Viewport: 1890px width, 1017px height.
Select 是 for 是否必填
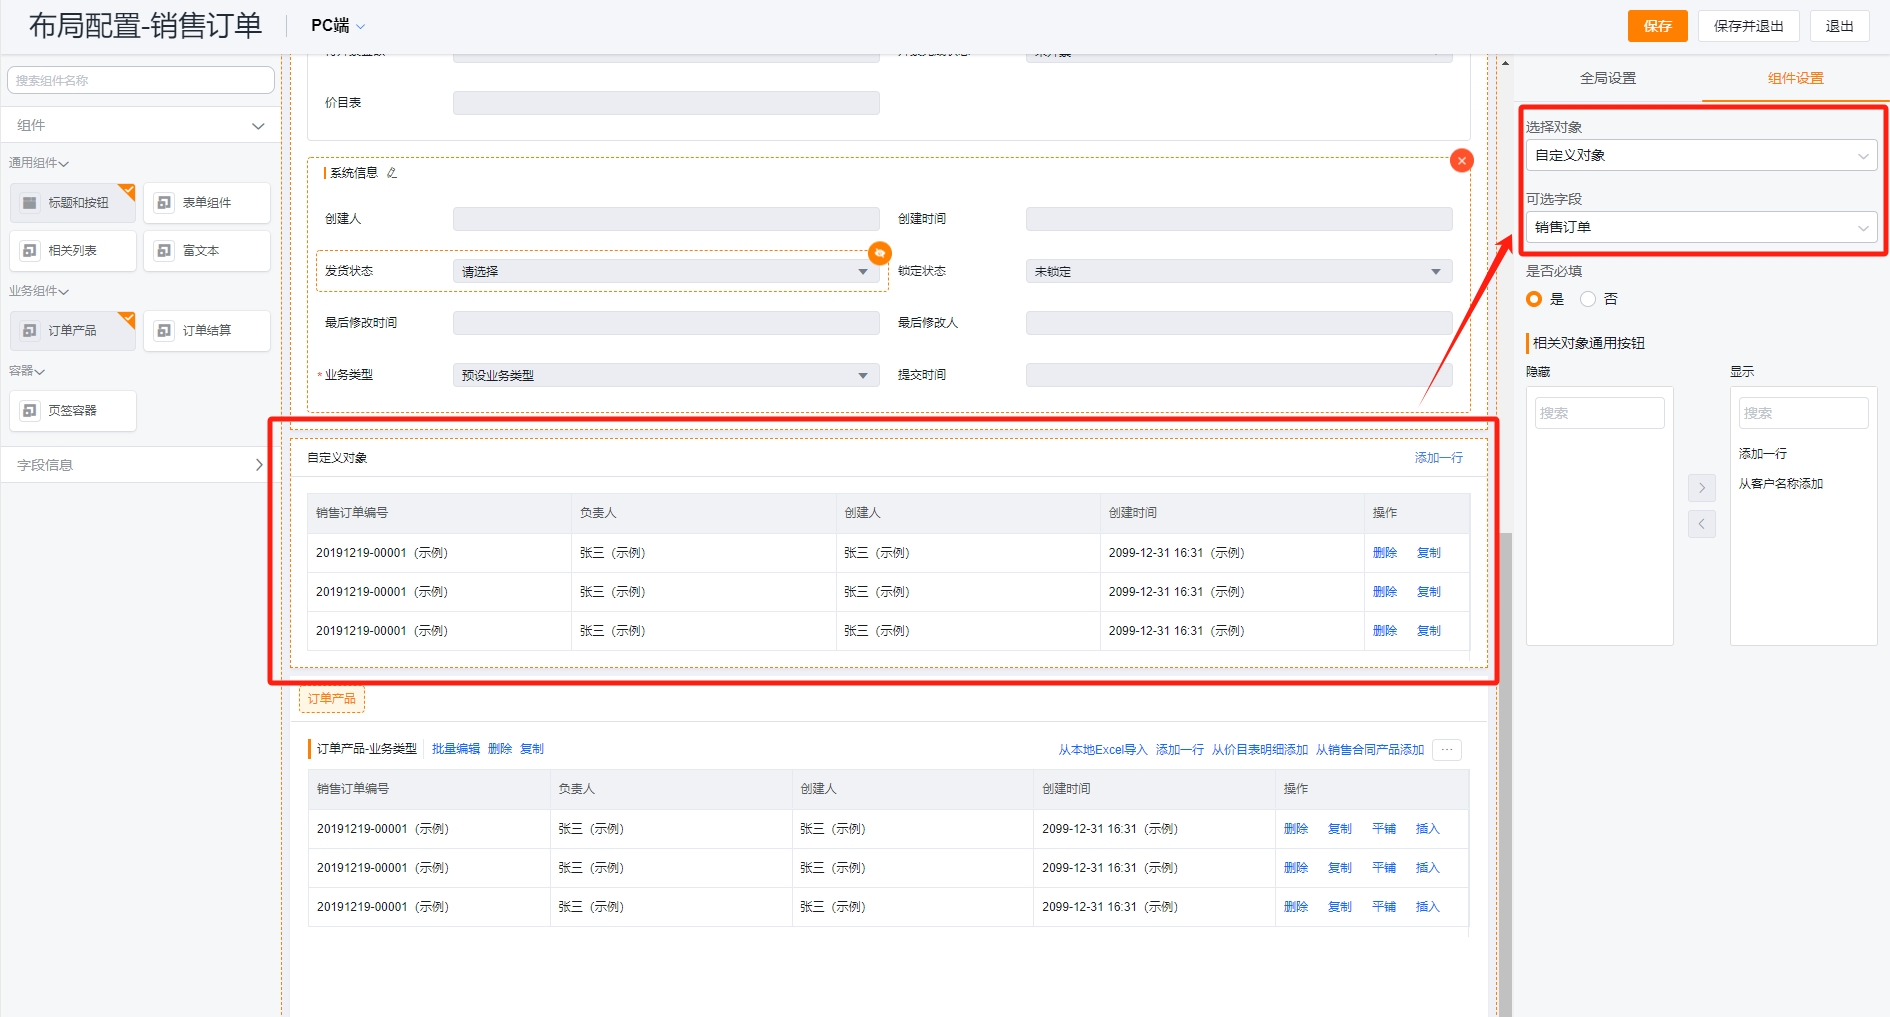[x=1534, y=299]
